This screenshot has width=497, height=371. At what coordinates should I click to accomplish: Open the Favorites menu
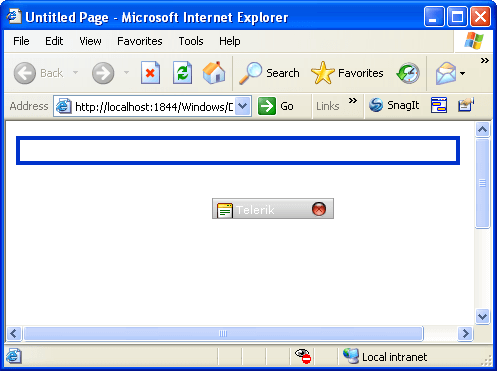[140, 41]
